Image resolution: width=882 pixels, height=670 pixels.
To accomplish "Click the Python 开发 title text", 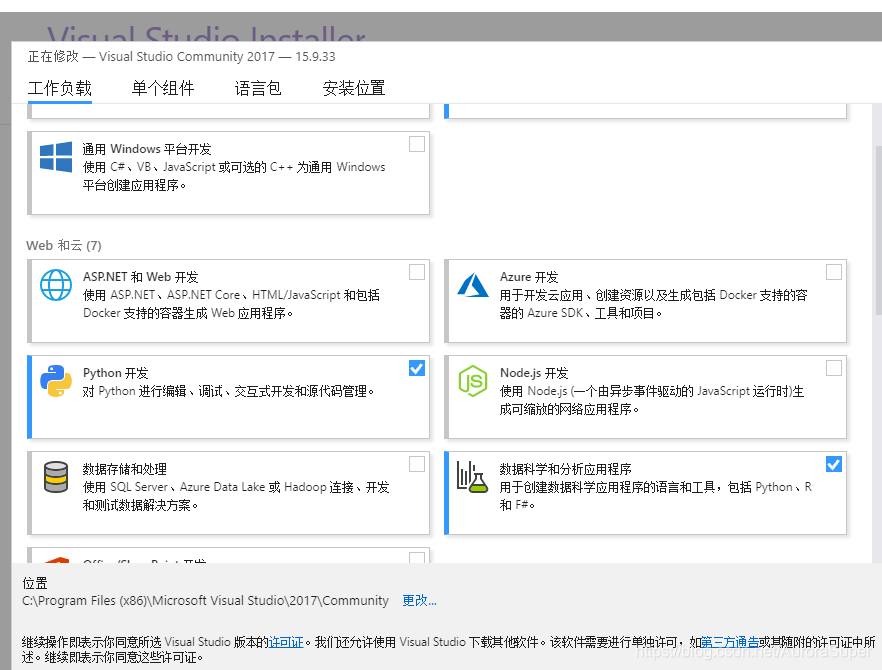I will [115, 373].
